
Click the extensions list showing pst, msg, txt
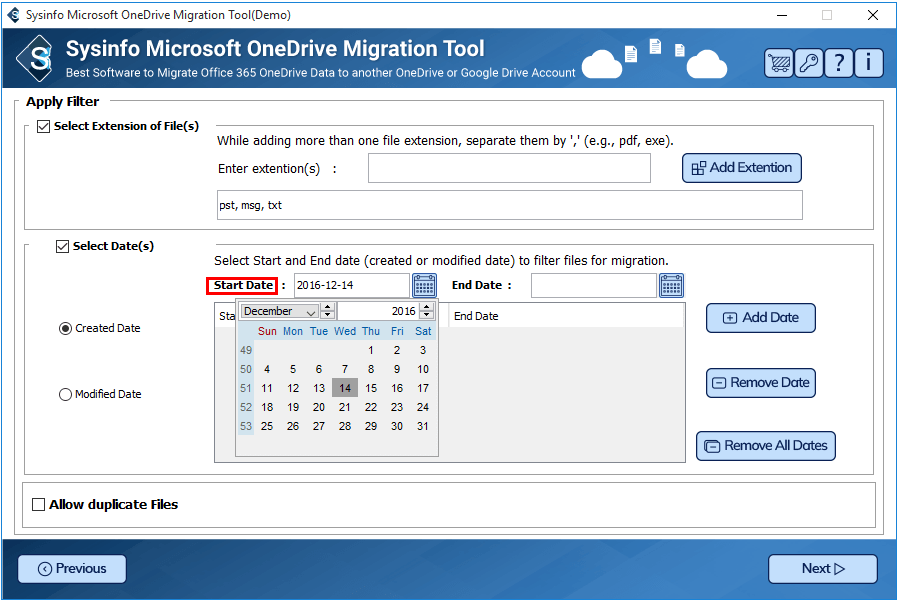tap(510, 205)
